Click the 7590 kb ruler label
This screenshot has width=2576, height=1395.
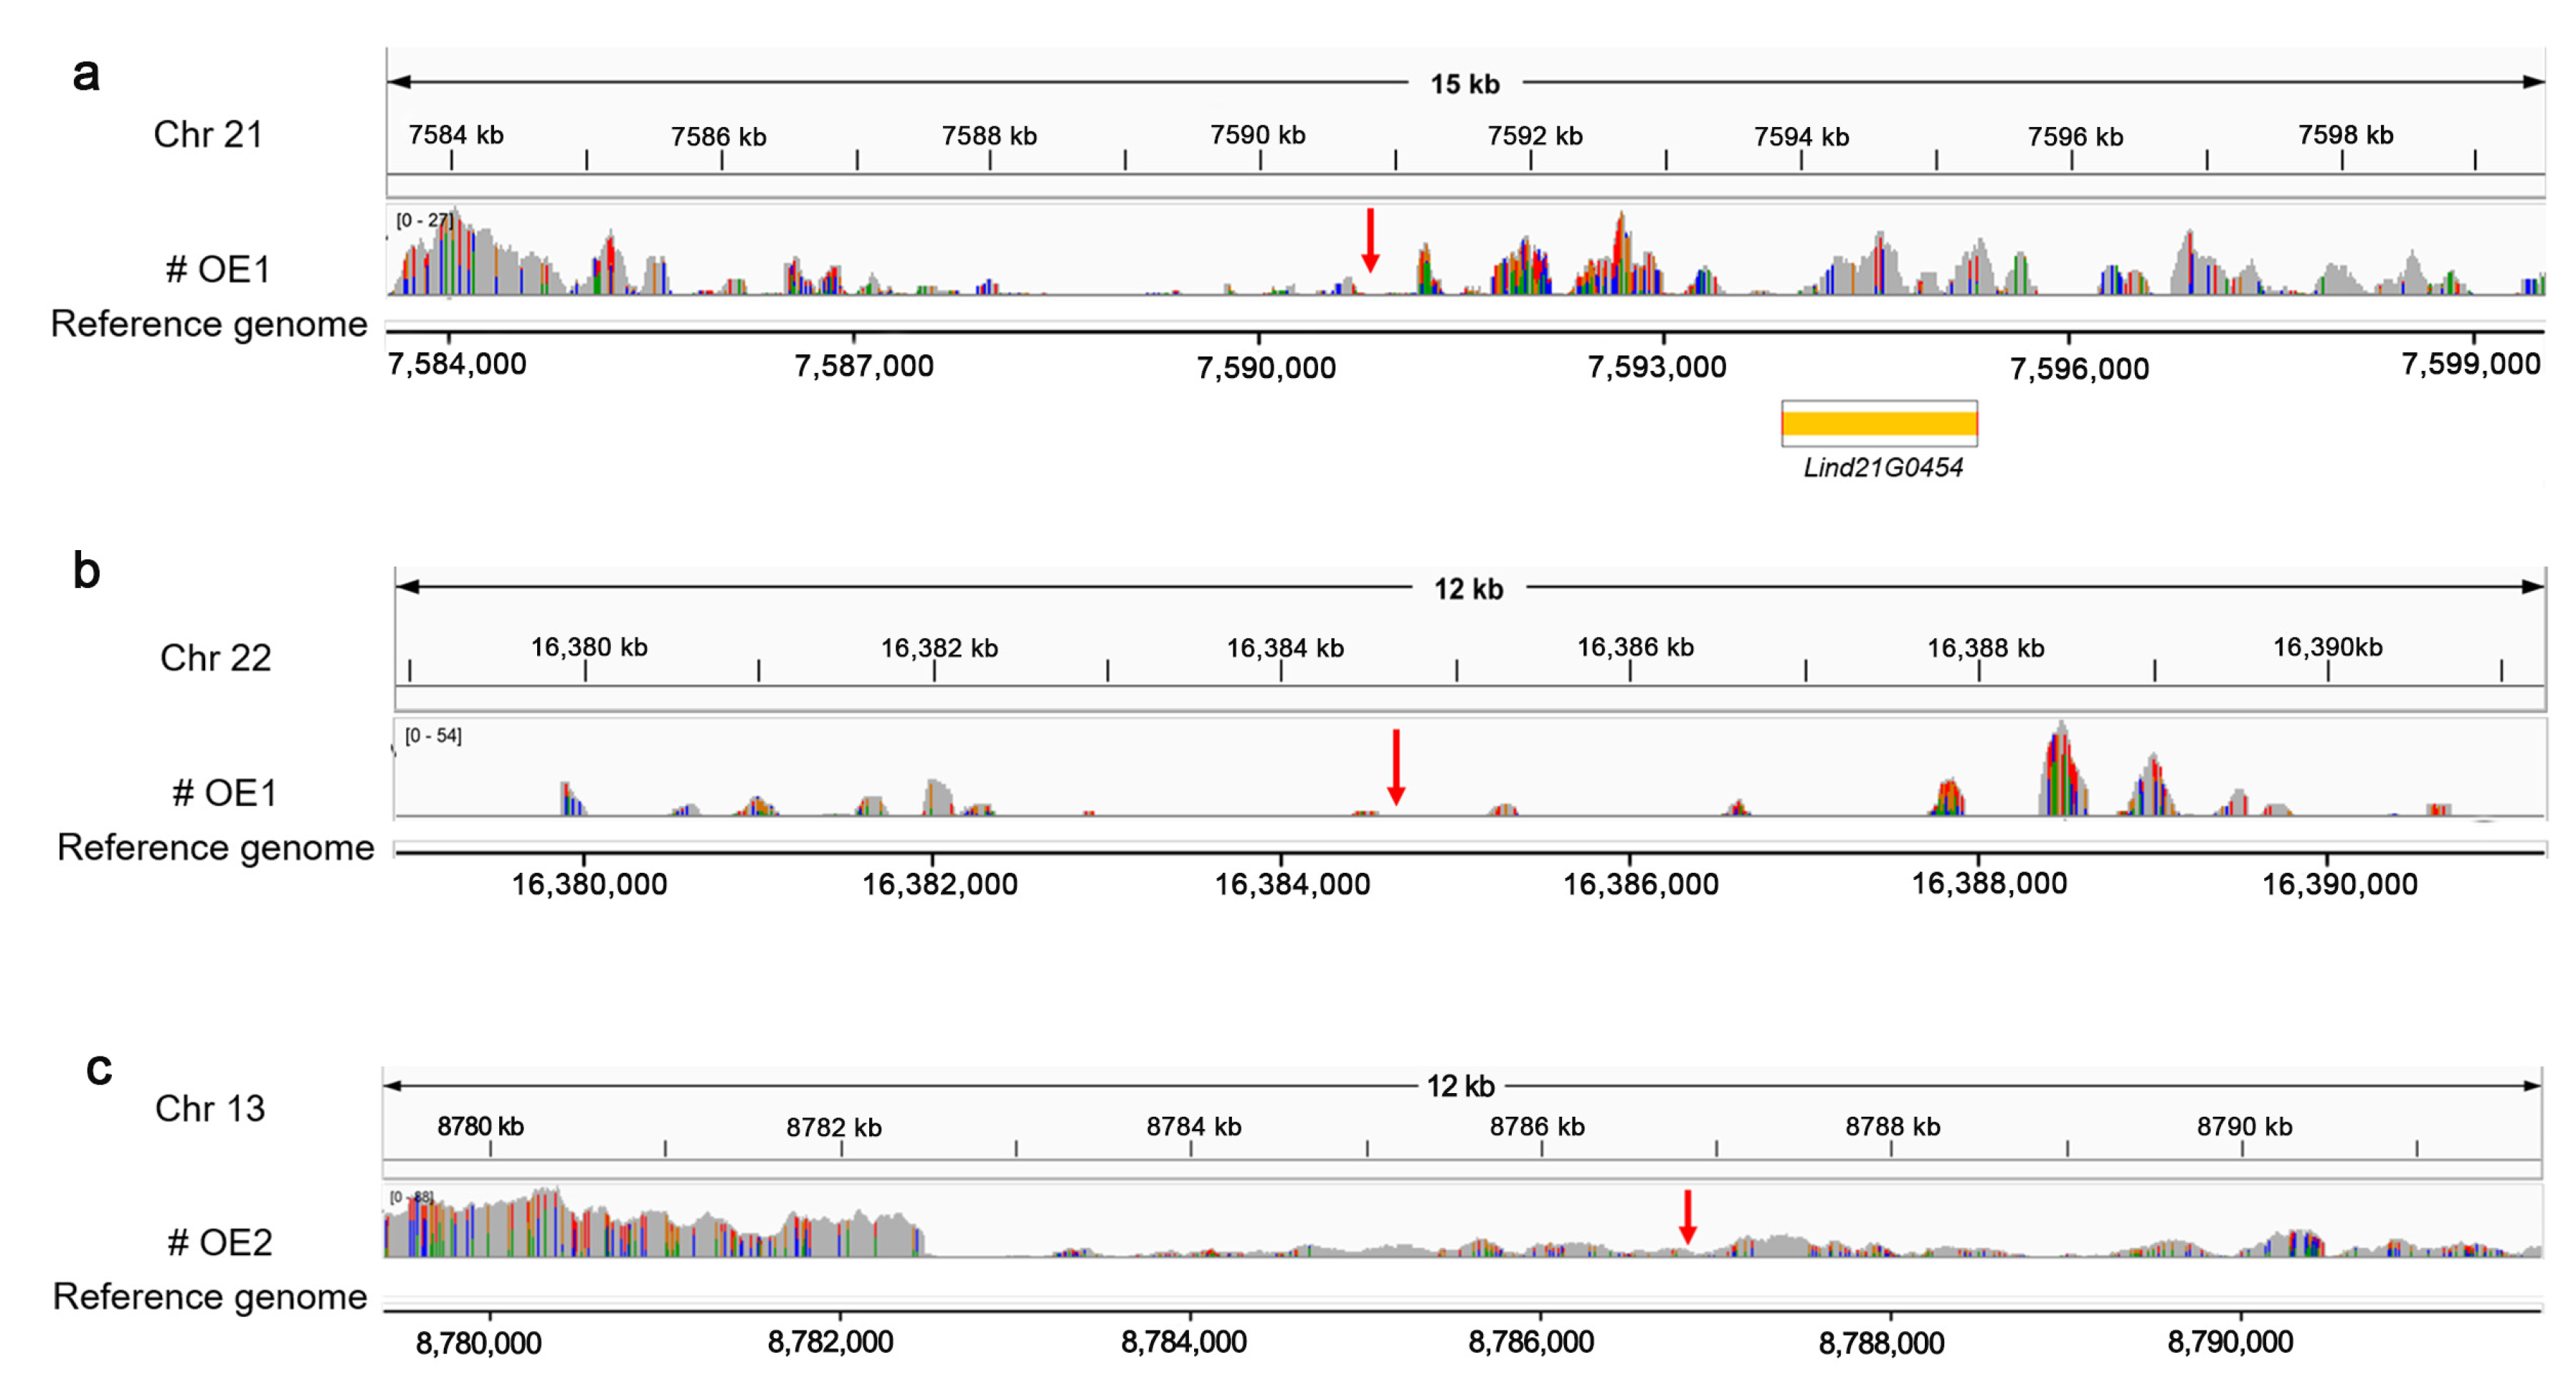click(1258, 134)
